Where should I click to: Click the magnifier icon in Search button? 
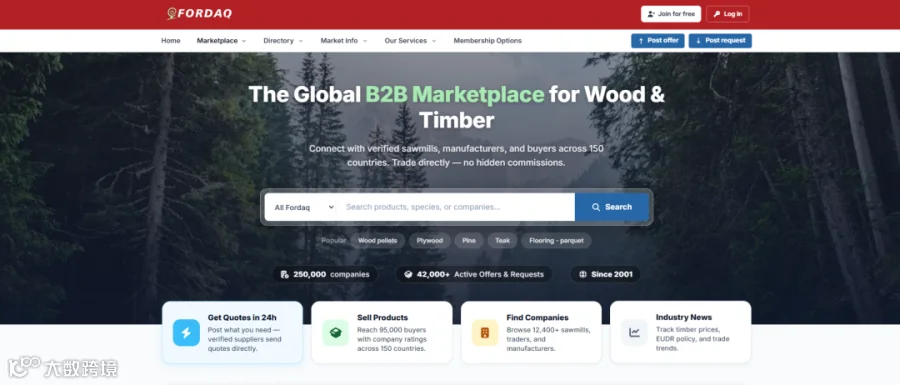point(596,207)
